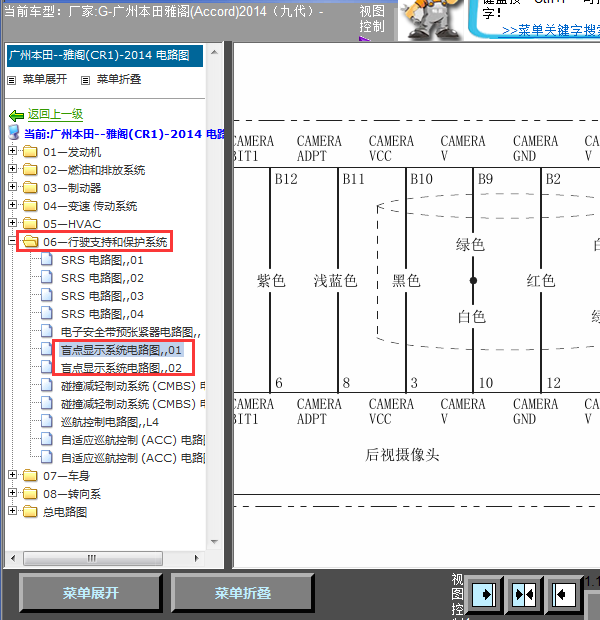Expand the 02—燃油和排放系统 tree node

[x=12, y=168]
